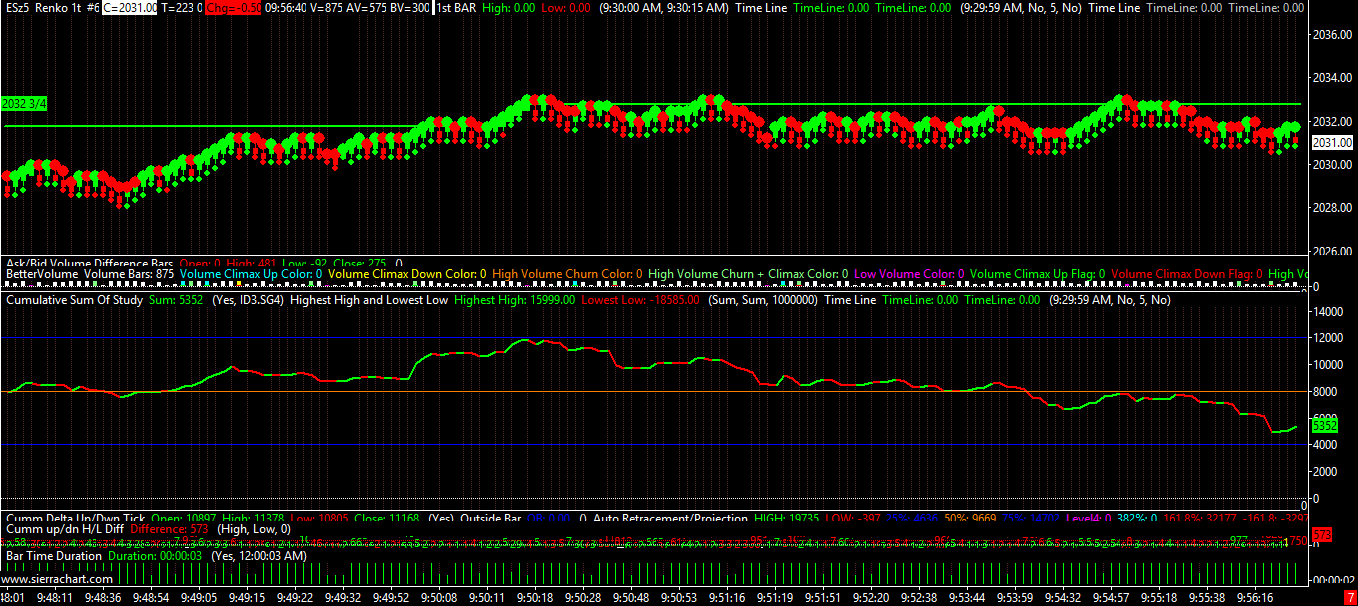1358x606 pixels.
Task: Click the Volume Climax Up Color: 0 label
Action: coord(251,273)
